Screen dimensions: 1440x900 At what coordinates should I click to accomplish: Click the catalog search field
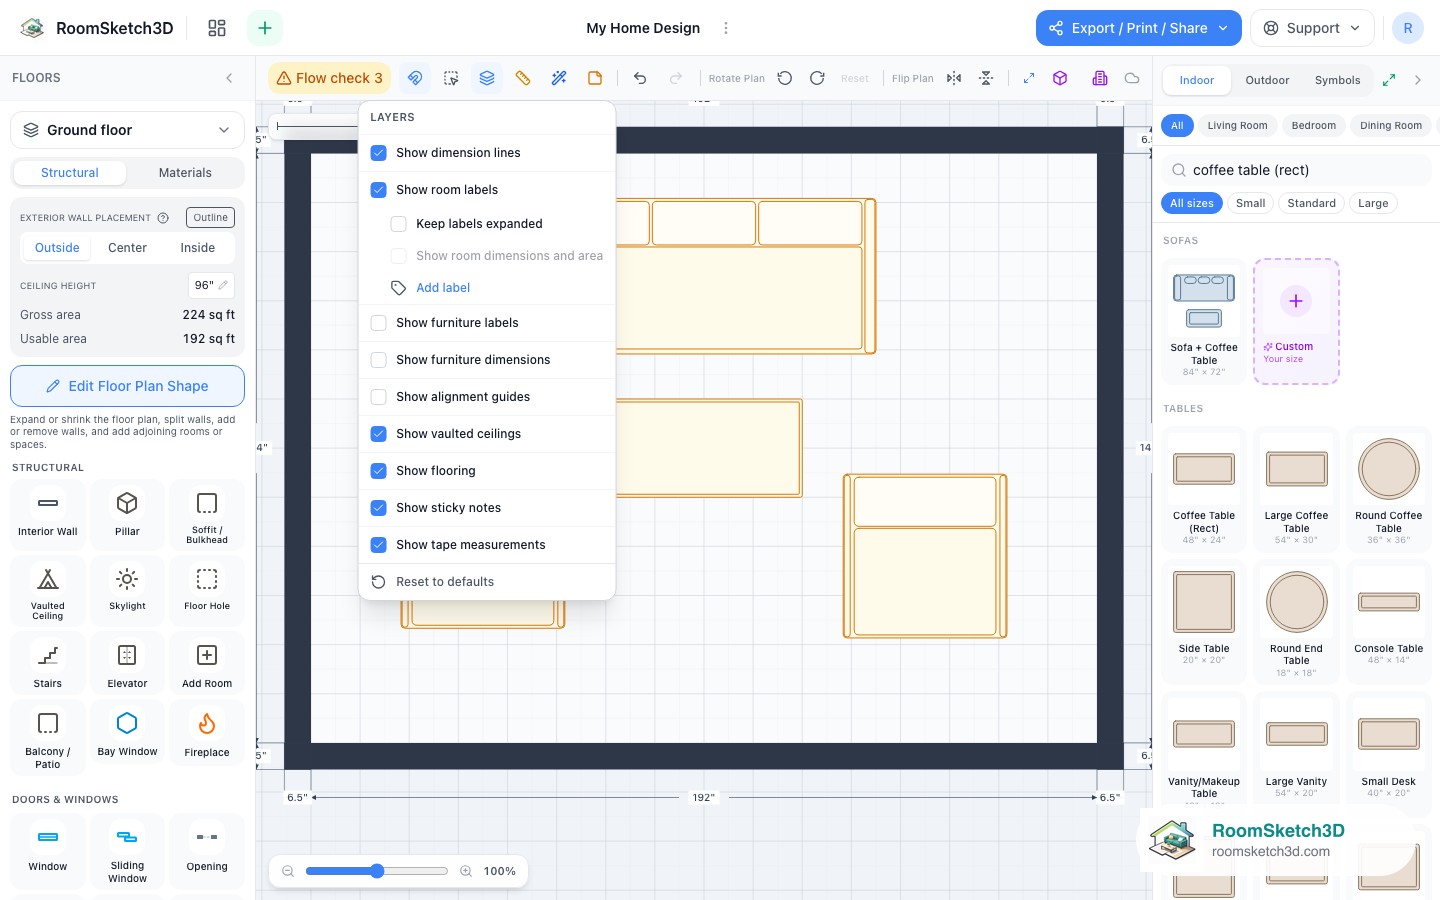(1297, 170)
